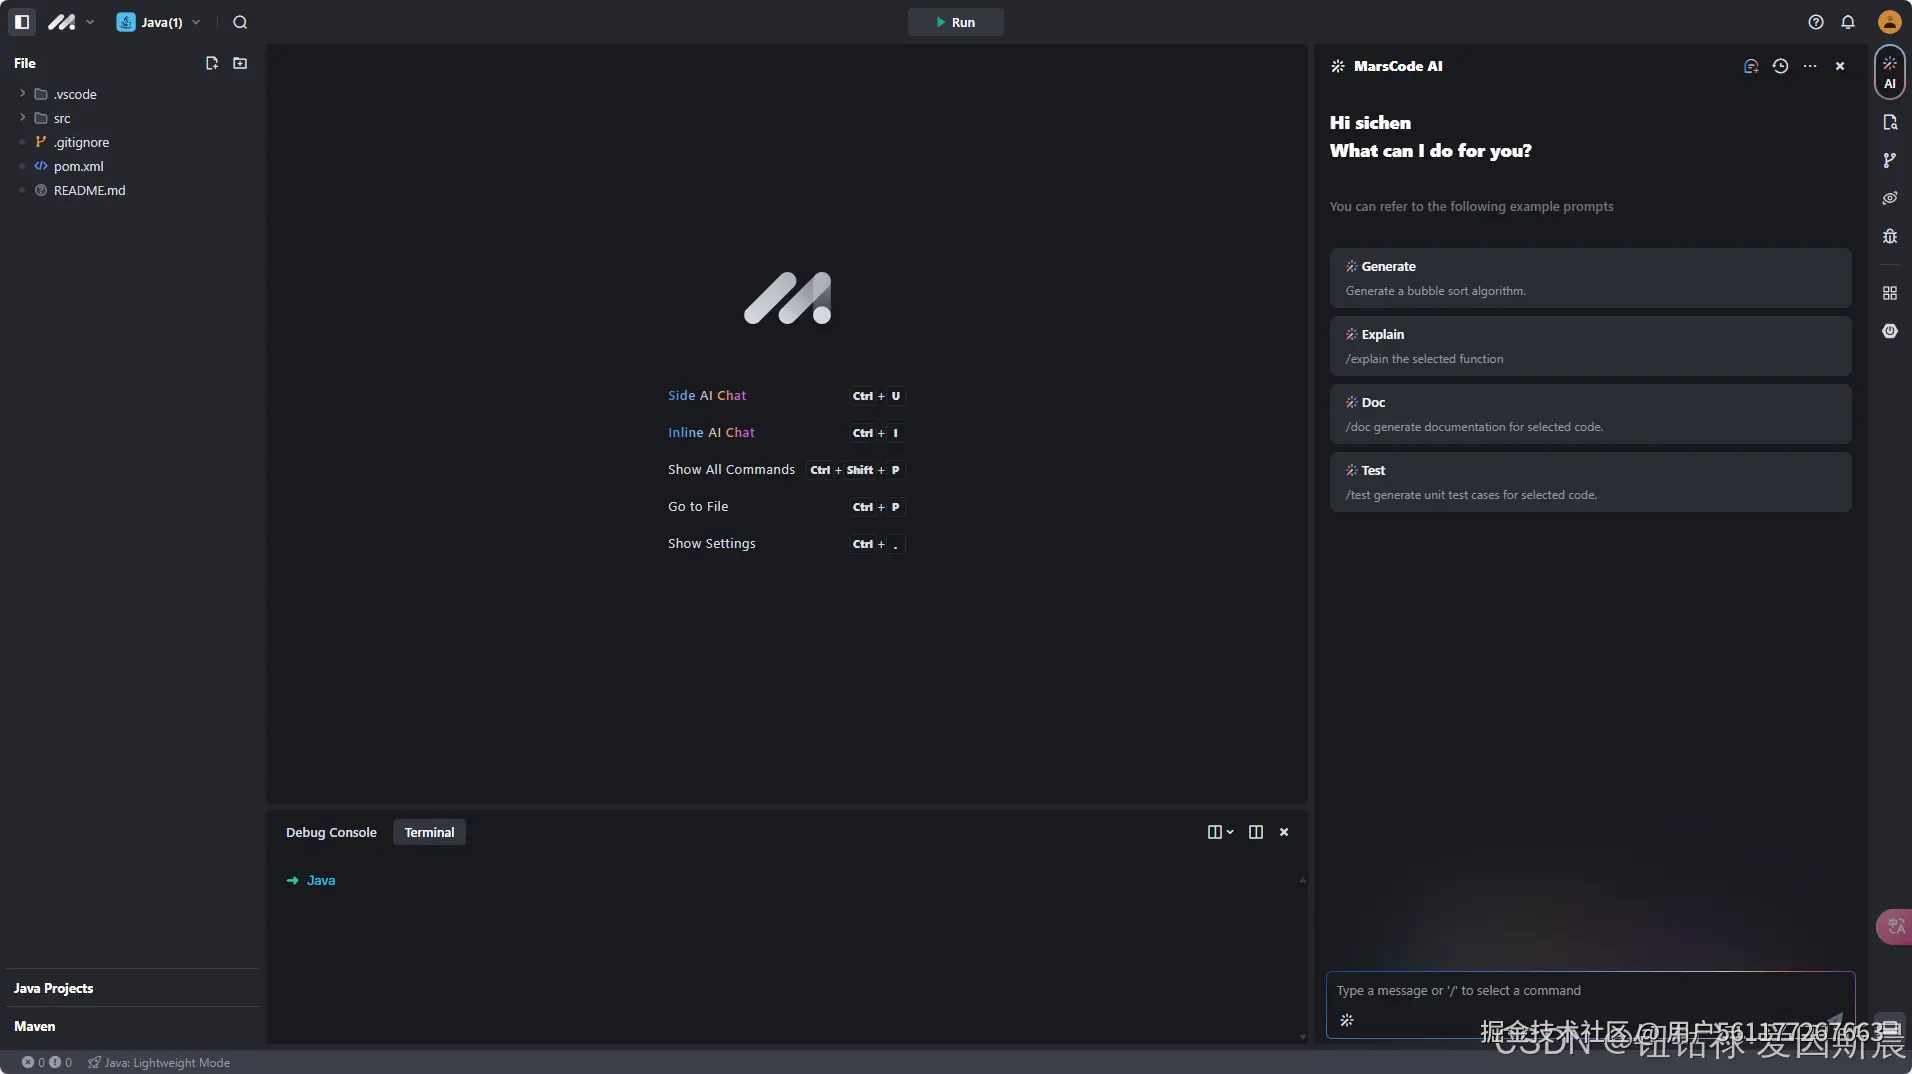The width and height of the screenshot is (1912, 1074).
Task: Click the Side AI Chat shortcut link
Action: click(x=707, y=396)
